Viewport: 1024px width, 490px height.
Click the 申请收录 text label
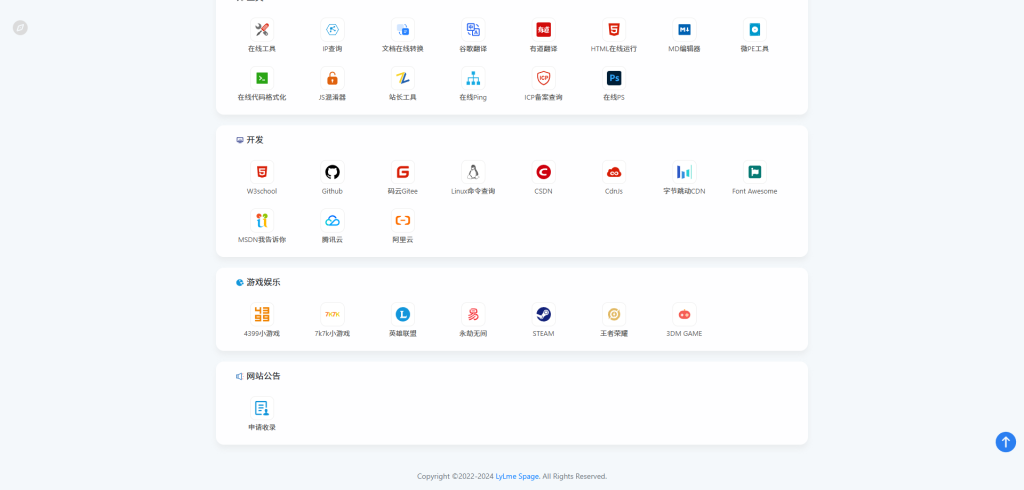[x=262, y=427]
